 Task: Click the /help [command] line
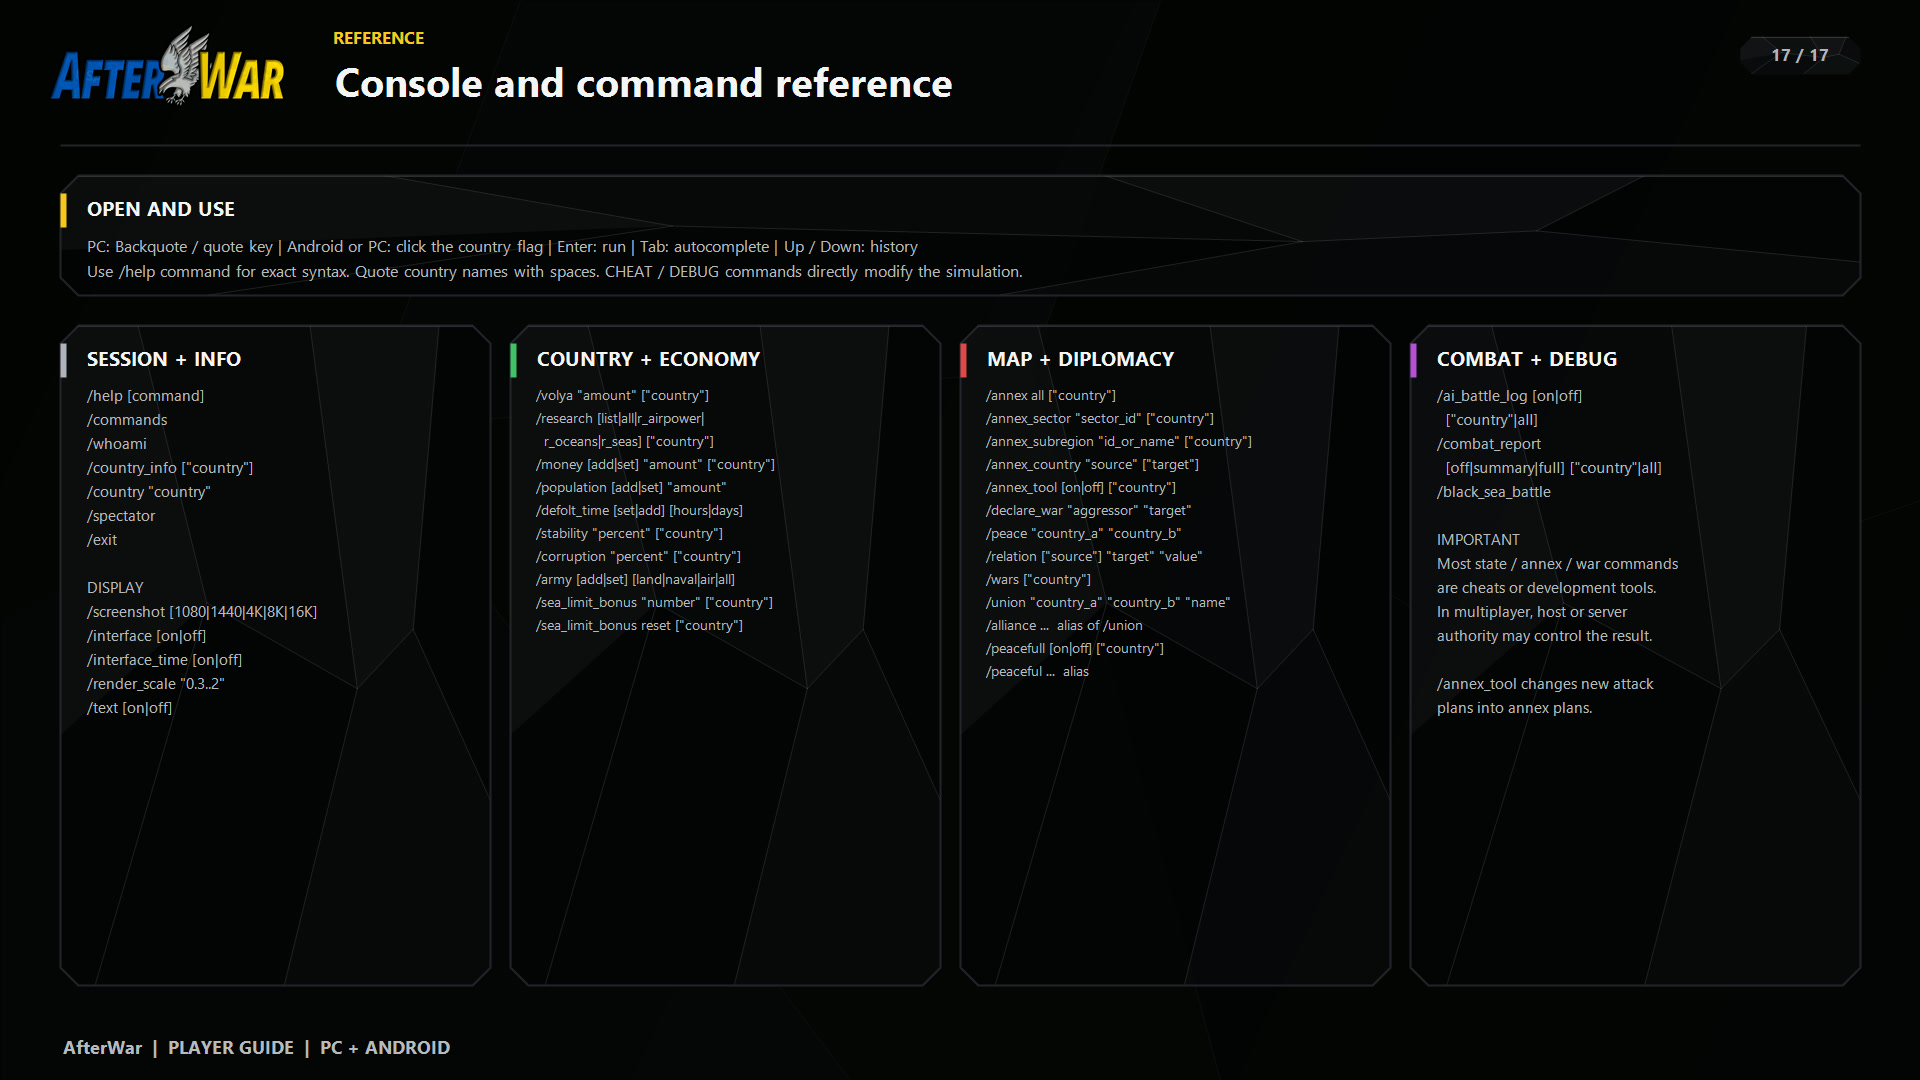(x=145, y=396)
